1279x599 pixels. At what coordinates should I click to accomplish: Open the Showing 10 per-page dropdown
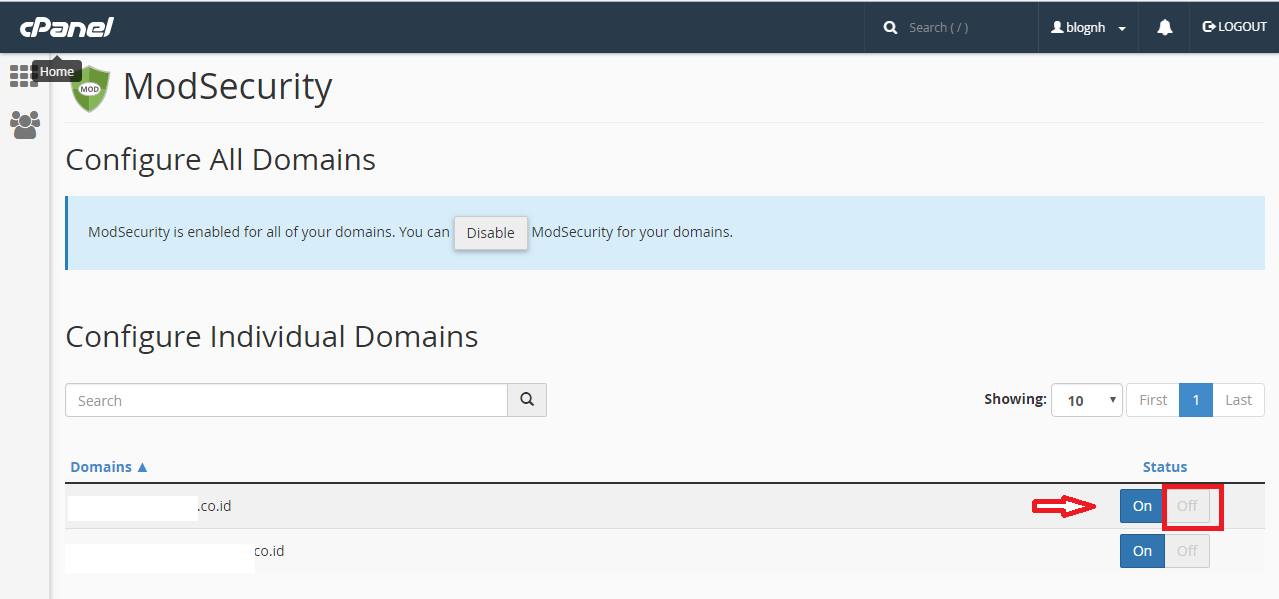pyautogui.click(x=1086, y=400)
